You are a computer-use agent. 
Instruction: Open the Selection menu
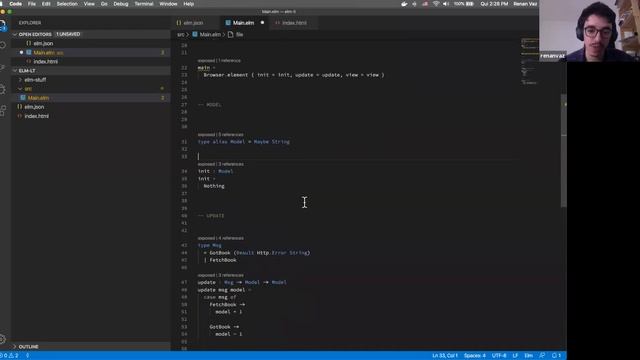pos(67,4)
